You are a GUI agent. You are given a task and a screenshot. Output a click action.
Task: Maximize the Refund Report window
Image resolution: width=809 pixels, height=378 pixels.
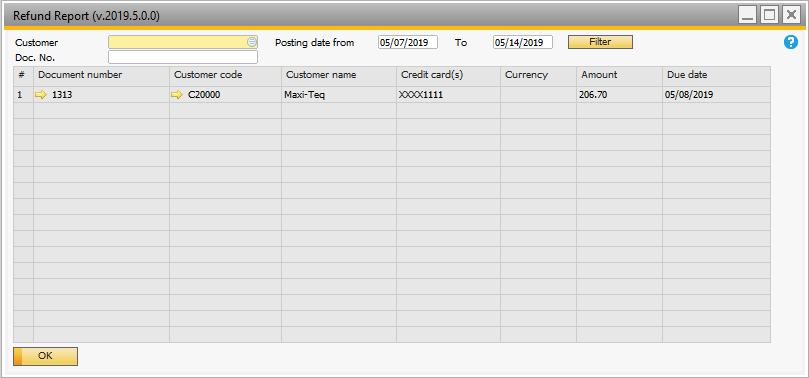769,15
